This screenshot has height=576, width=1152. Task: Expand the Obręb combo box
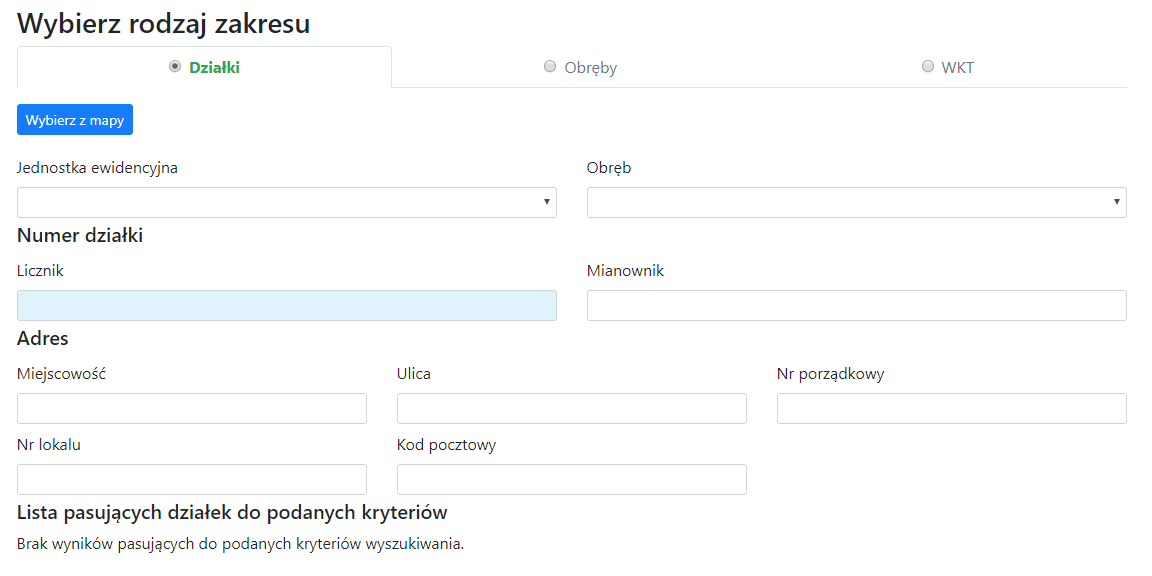[x=857, y=202]
